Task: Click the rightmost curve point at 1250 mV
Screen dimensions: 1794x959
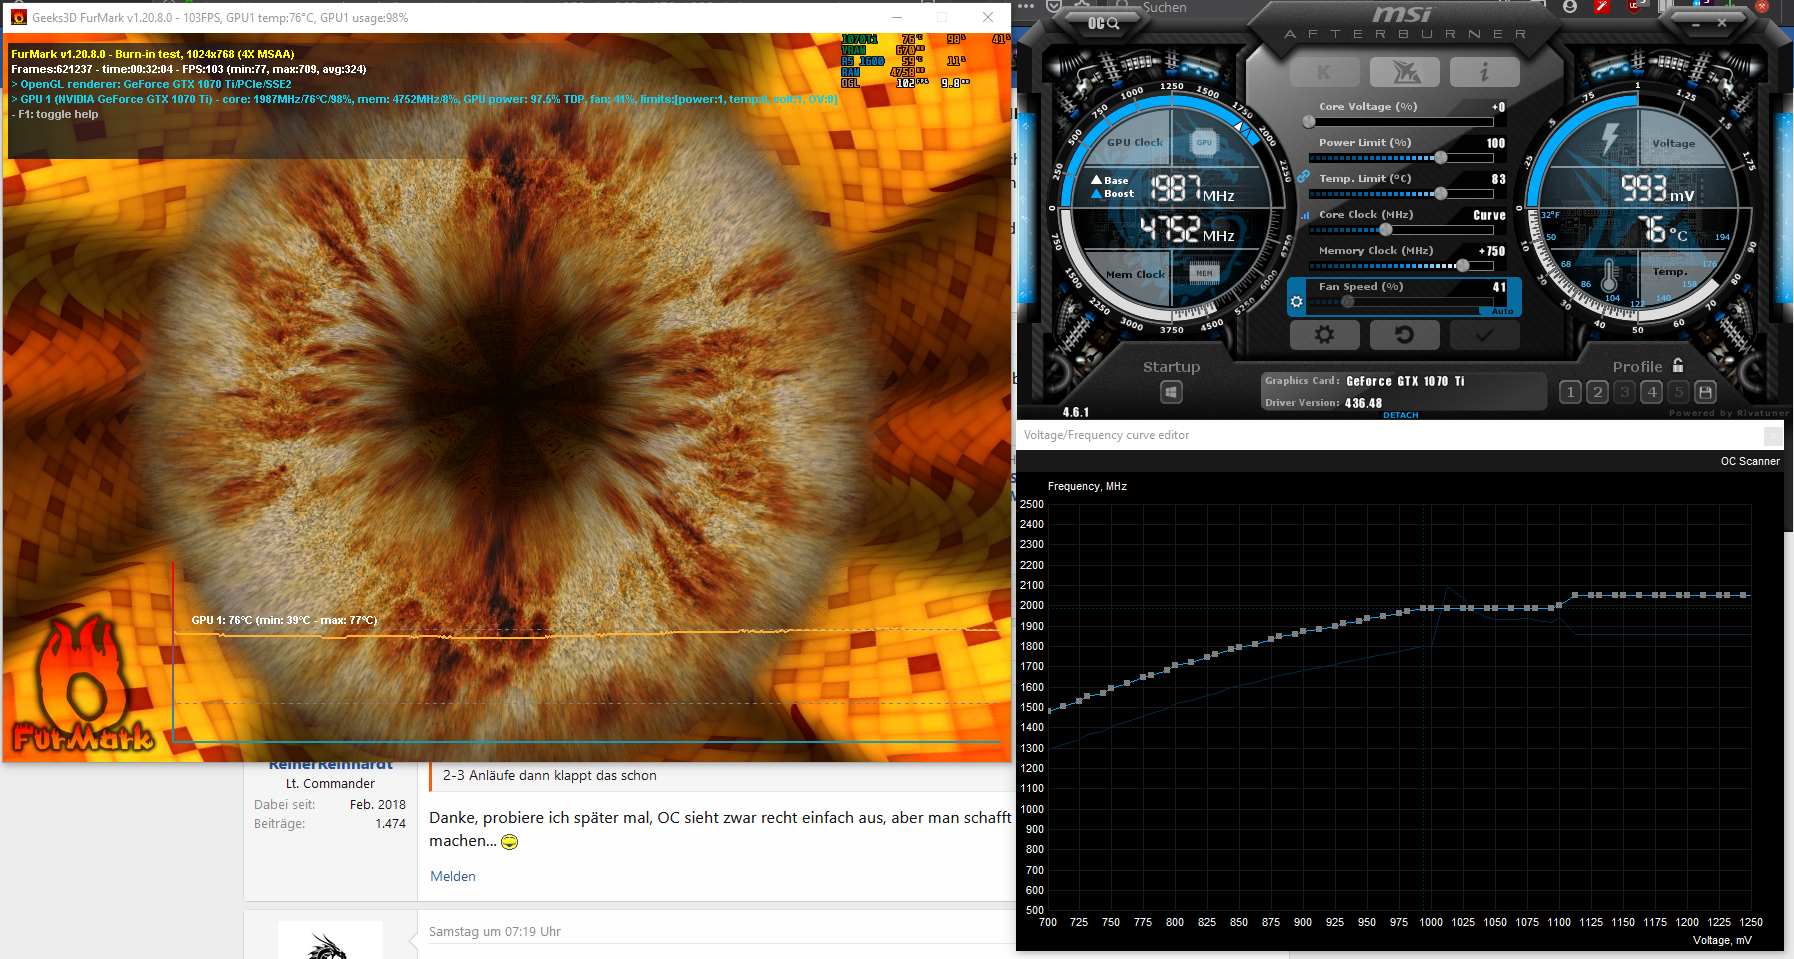Action: tap(1746, 595)
